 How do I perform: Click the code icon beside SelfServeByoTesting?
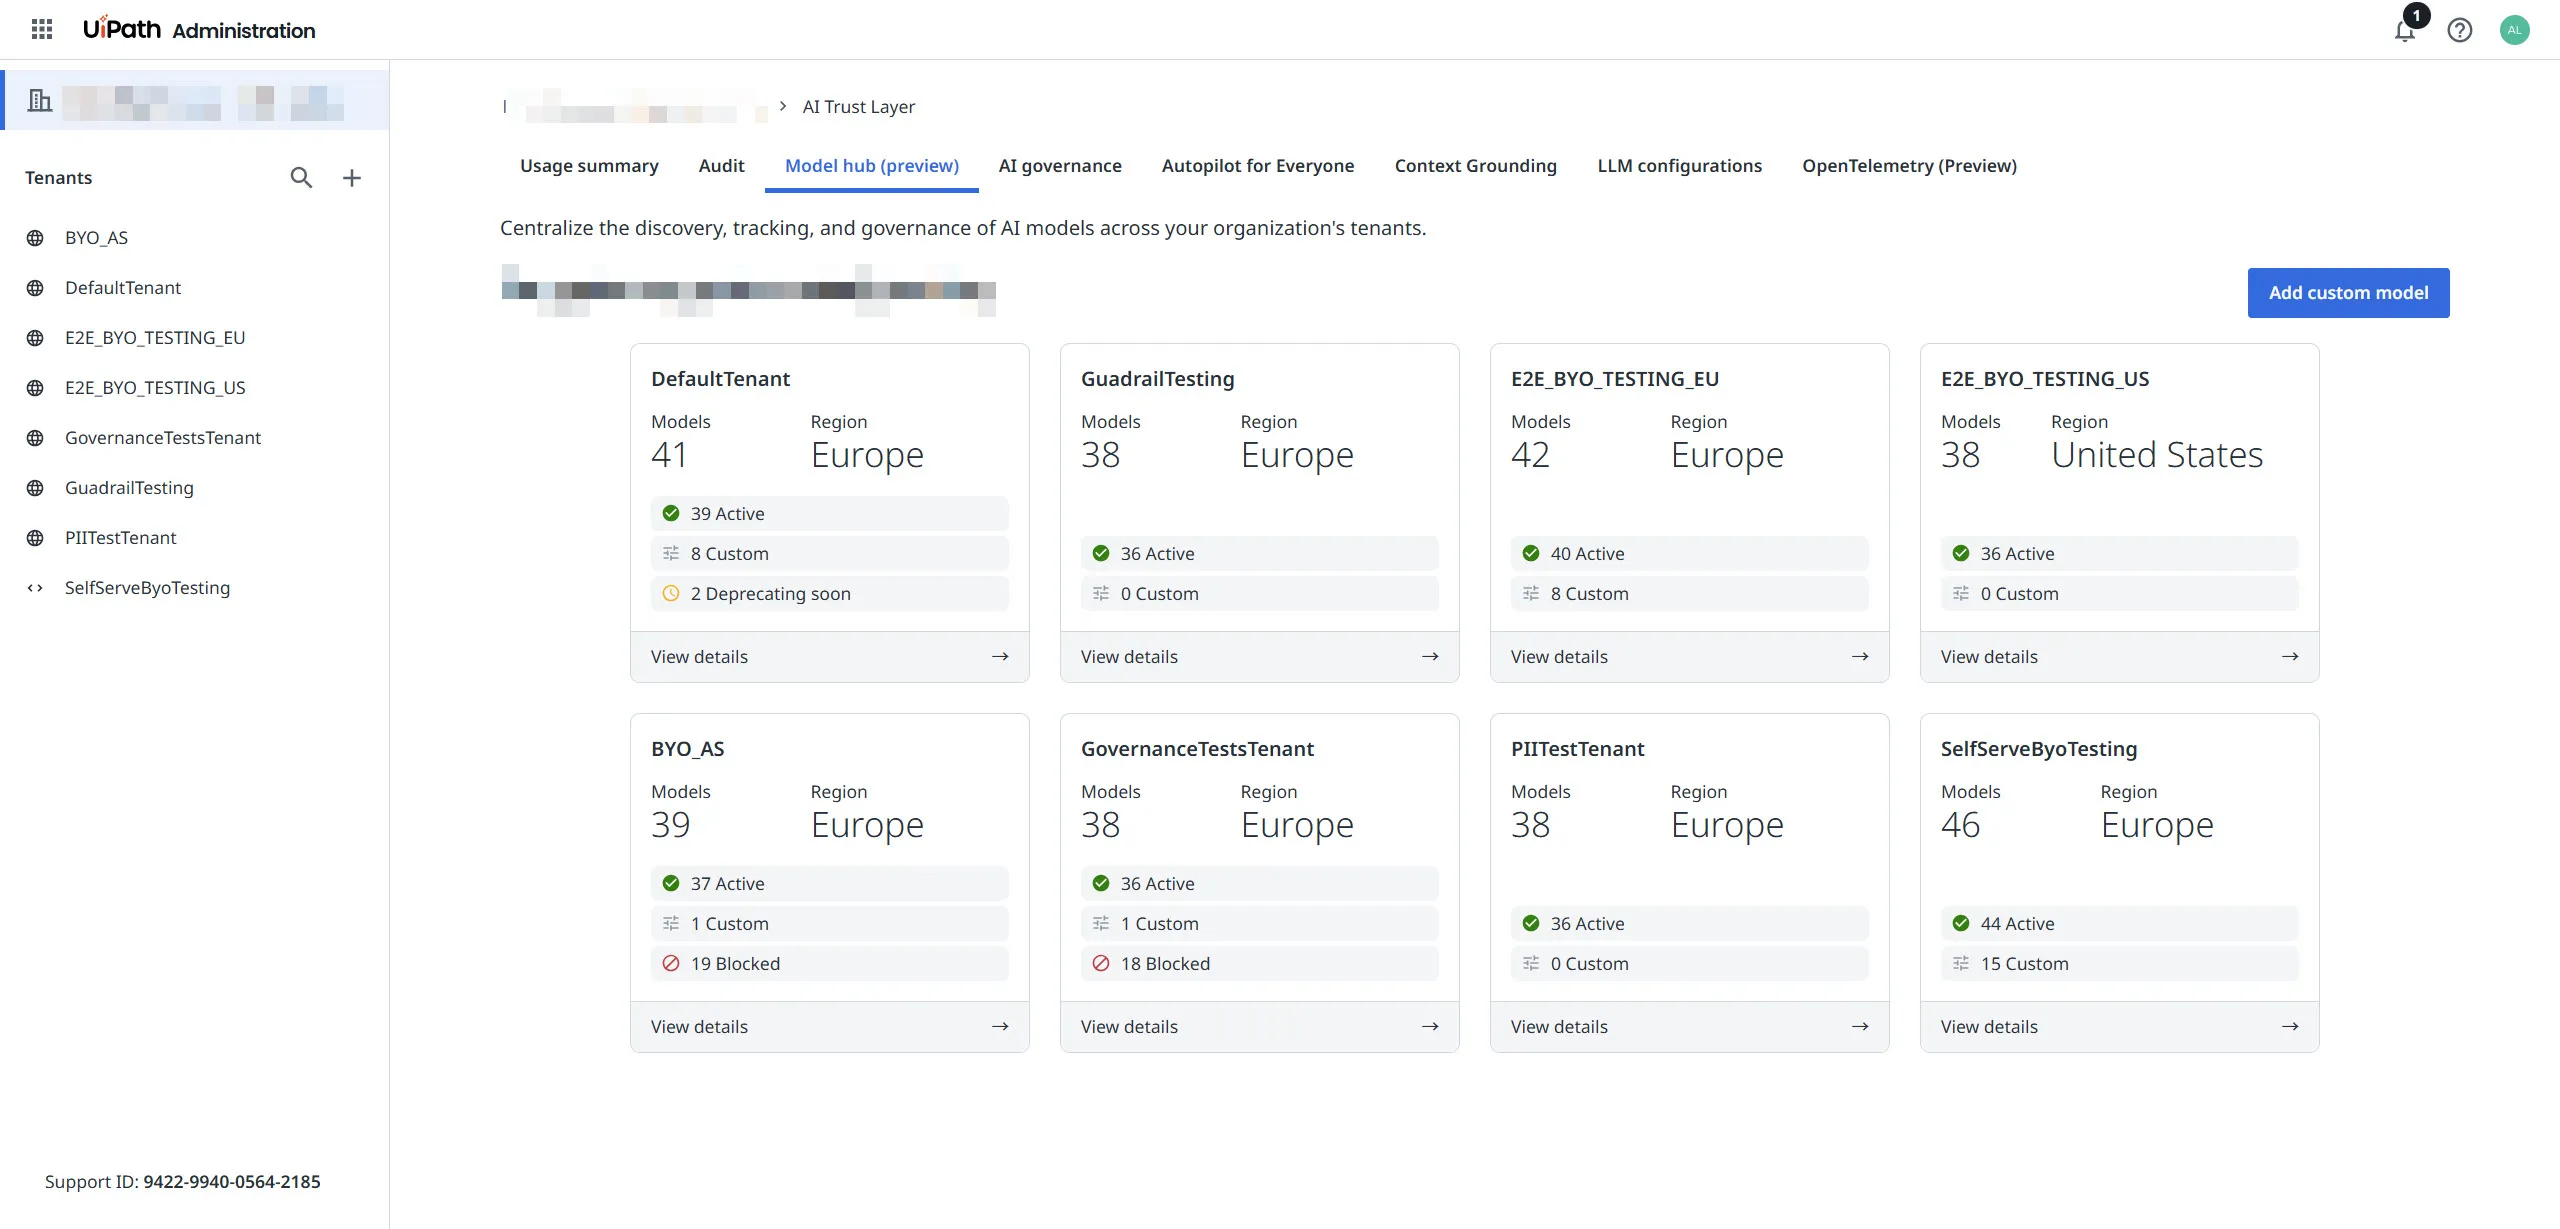(x=35, y=588)
